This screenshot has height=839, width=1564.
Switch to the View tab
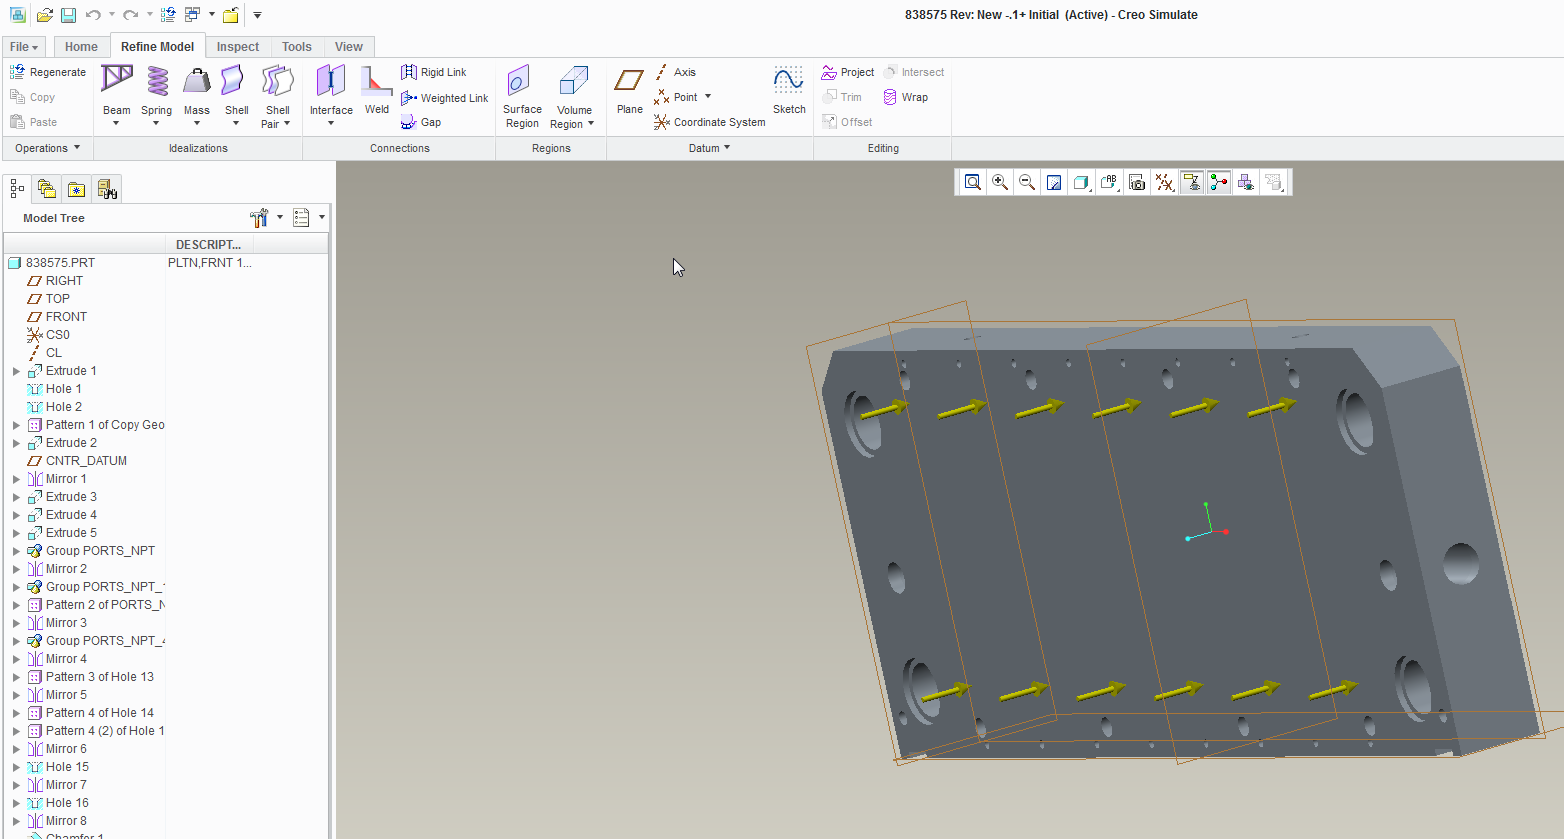click(348, 47)
